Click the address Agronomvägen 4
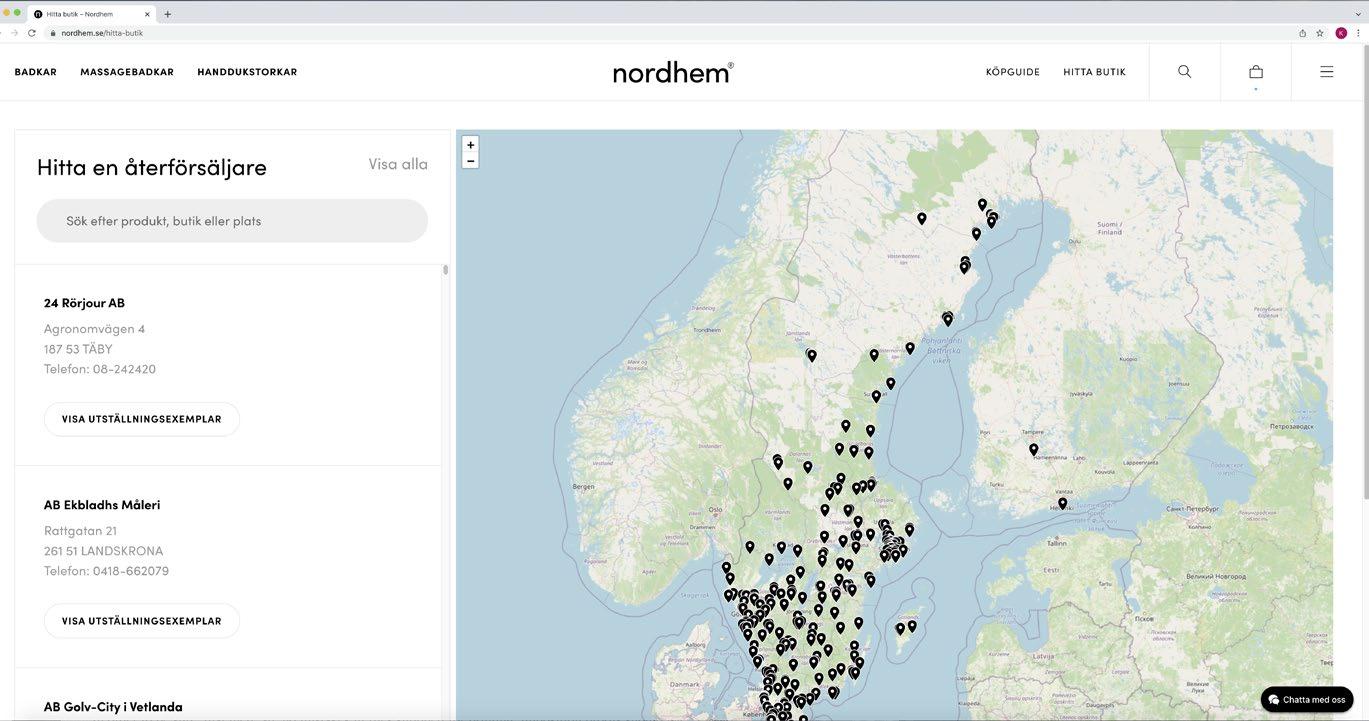 point(94,329)
